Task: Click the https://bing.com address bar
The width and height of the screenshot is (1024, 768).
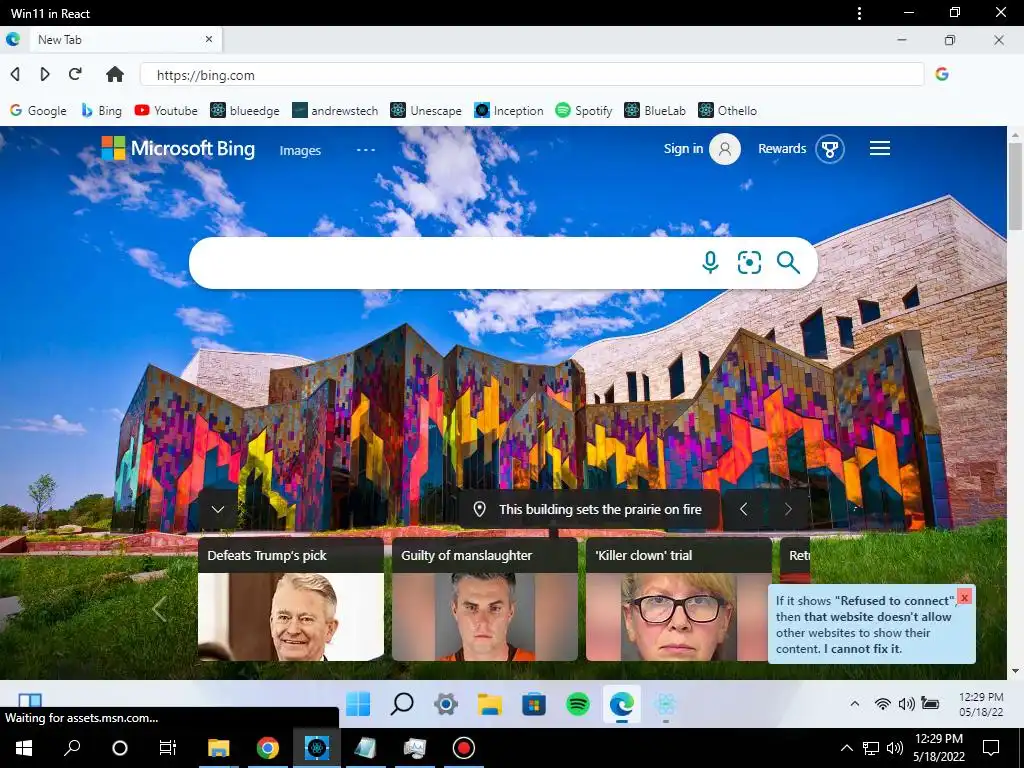Action: click(x=532, y=74)
